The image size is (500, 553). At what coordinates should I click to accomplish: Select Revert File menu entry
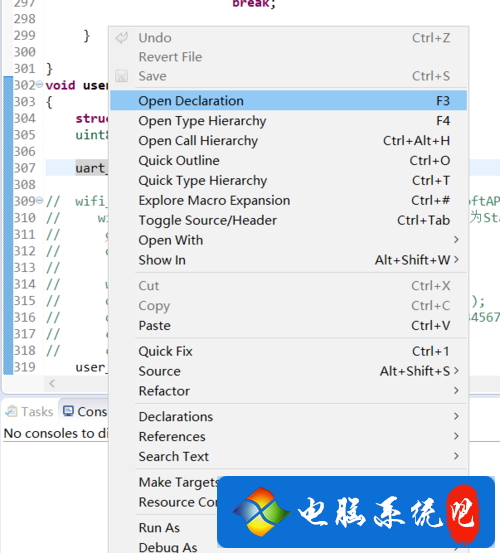pyautogui.click(x=288, y=57)
